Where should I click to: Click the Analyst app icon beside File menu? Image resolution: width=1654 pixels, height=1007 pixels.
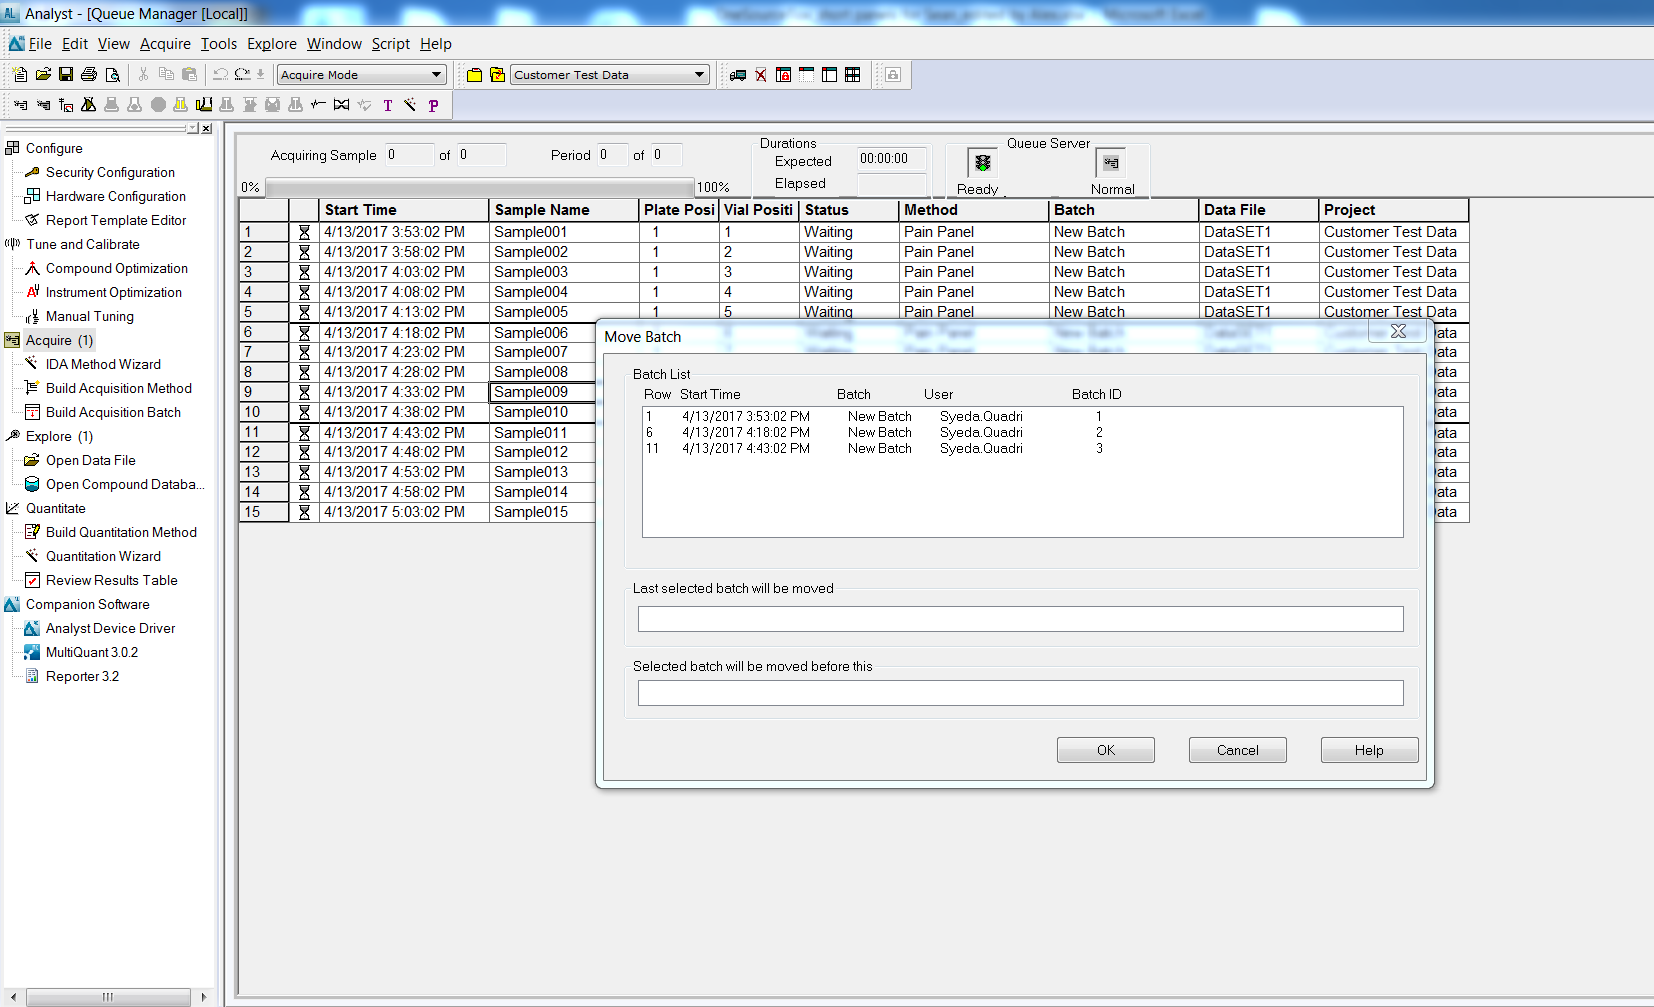point(16,44)
